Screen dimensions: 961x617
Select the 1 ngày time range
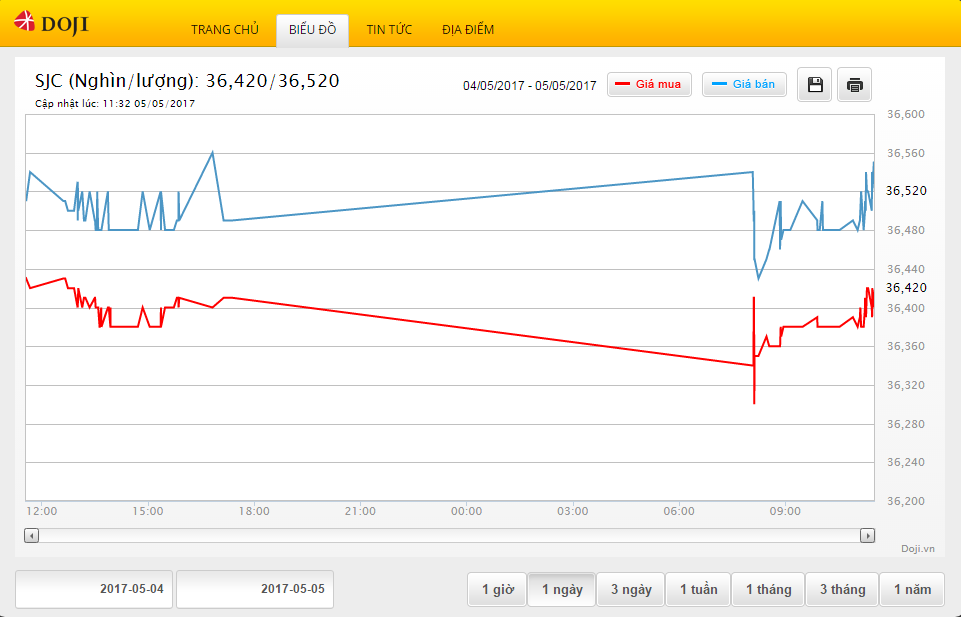562,590
